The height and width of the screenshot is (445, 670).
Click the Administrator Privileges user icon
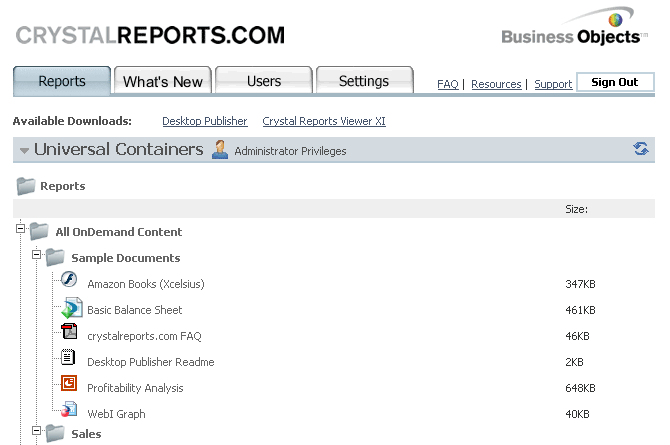coord(220,150)
